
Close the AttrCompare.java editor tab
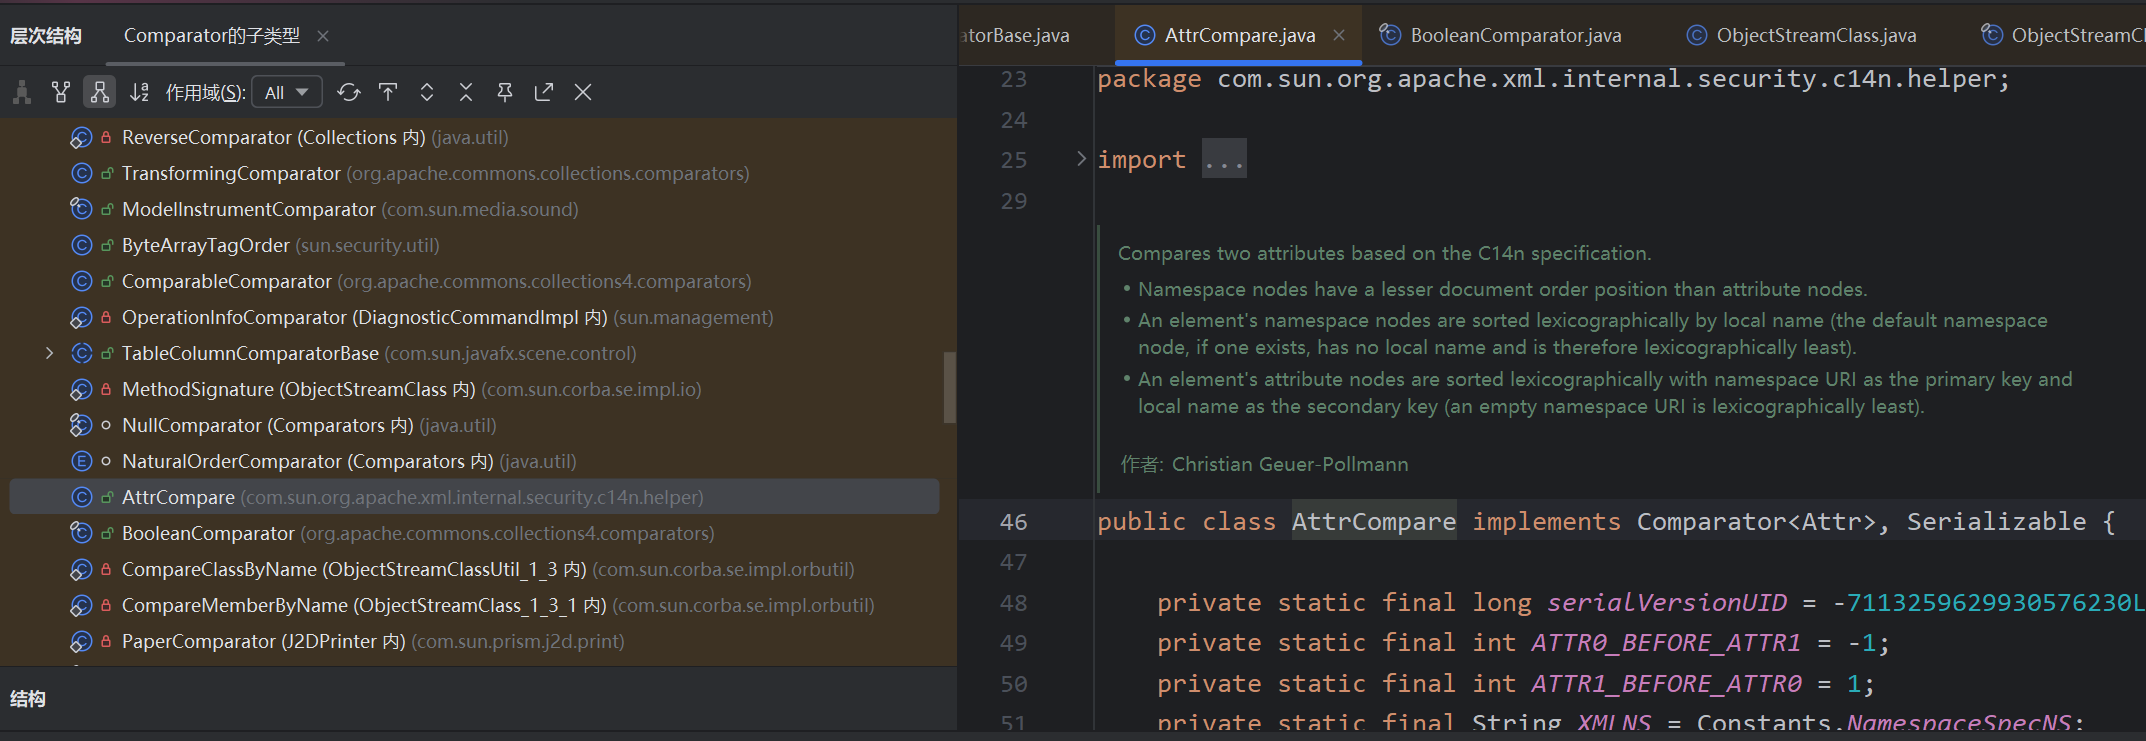[x=1339, y=36]
